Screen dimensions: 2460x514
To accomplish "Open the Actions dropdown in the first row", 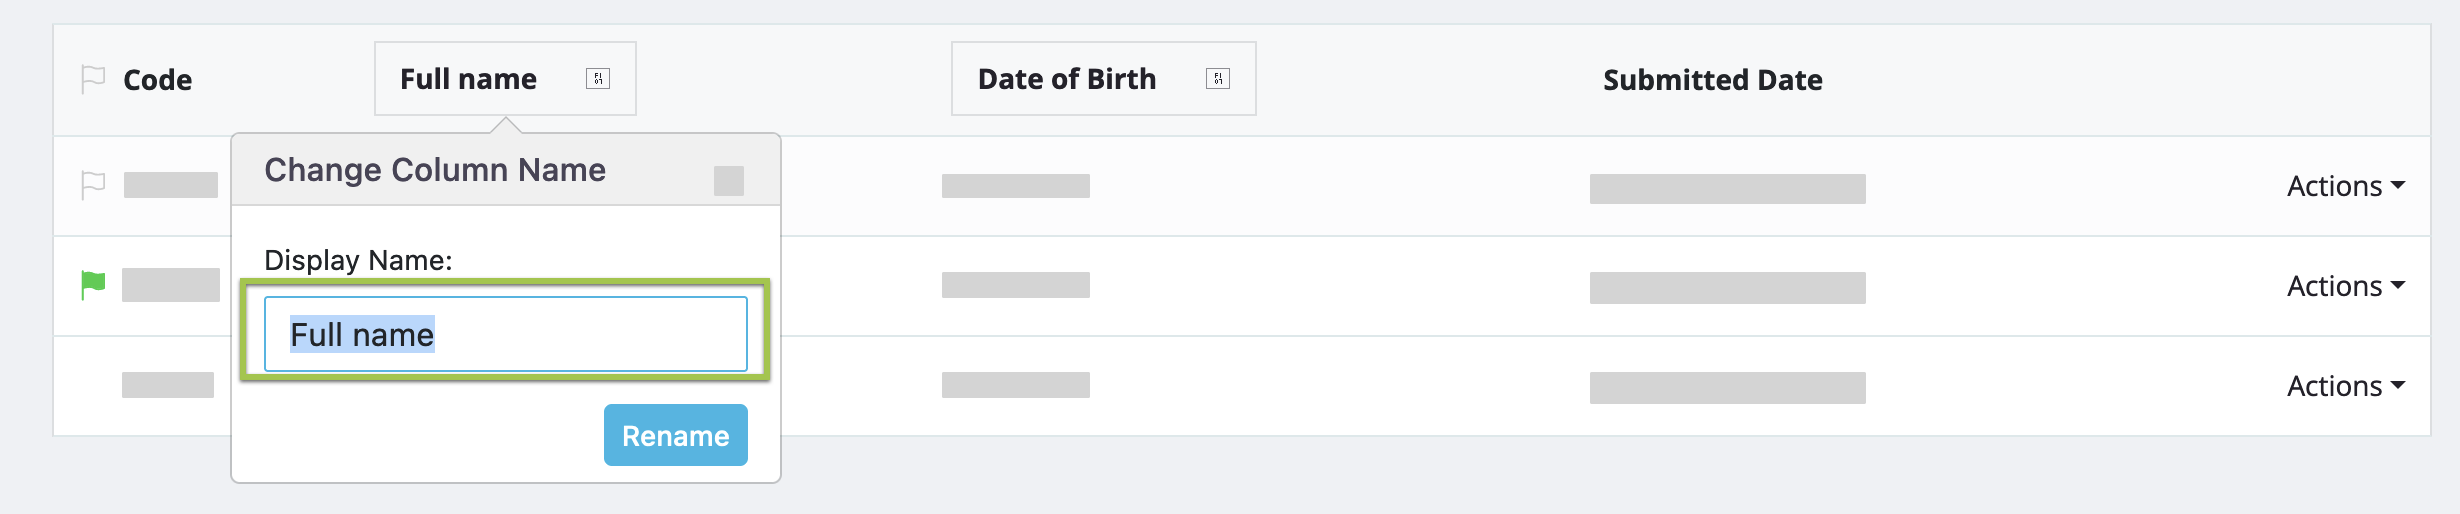I will point(2345,186).
